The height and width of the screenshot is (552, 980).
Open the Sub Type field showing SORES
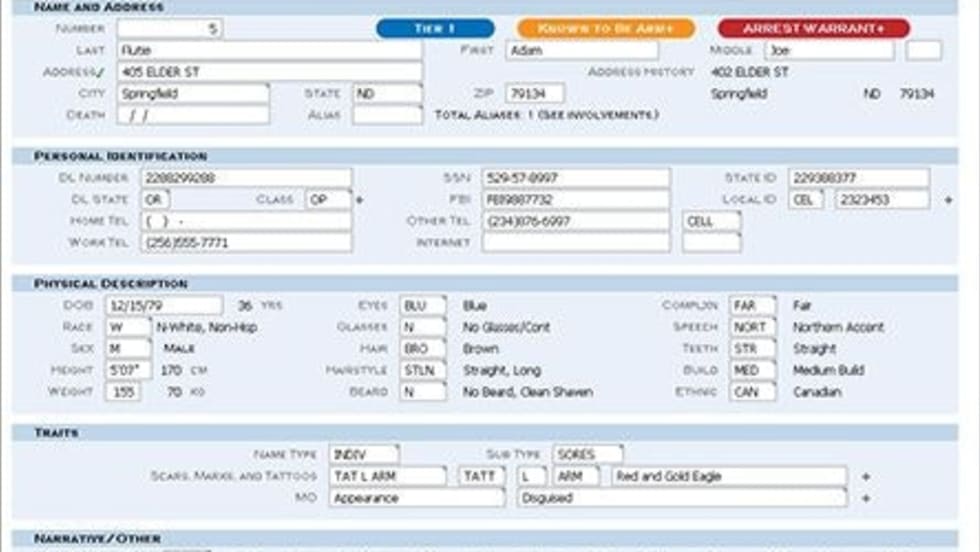(x=587, y=455)
